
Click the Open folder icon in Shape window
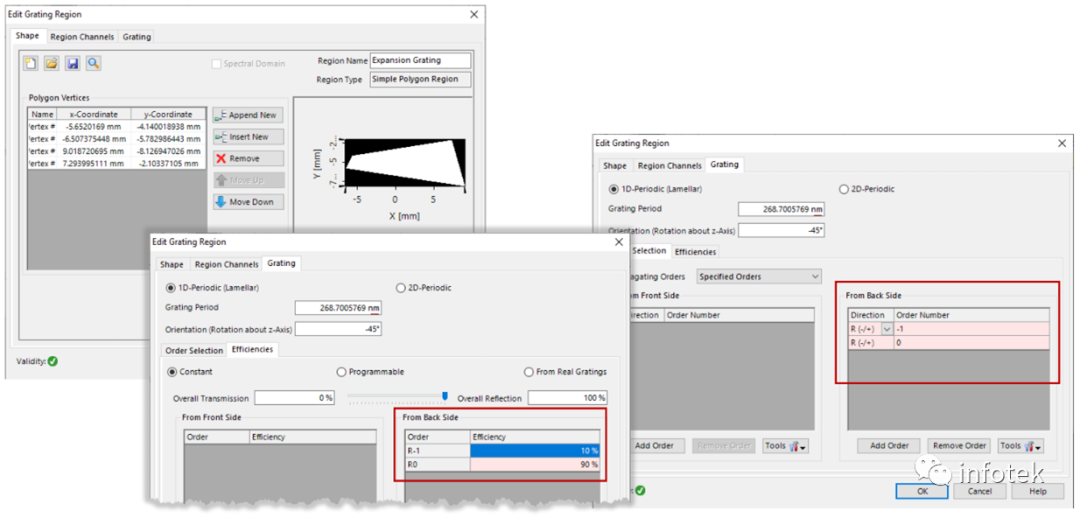52,63
